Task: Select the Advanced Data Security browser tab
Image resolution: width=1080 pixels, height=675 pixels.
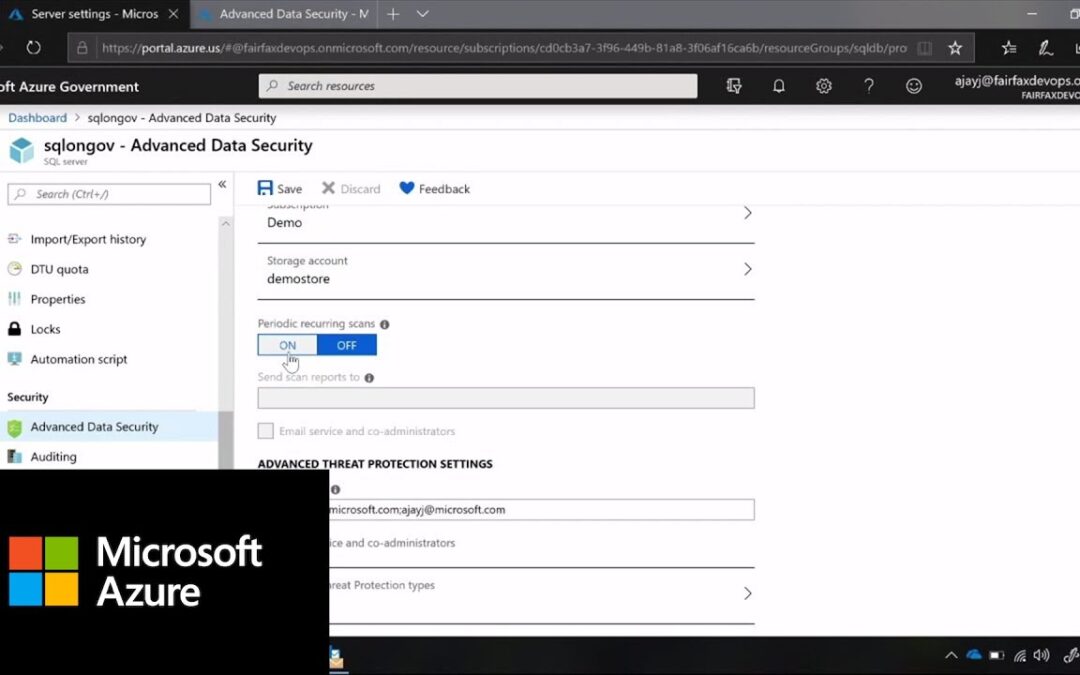Action: tap(283, 14)
